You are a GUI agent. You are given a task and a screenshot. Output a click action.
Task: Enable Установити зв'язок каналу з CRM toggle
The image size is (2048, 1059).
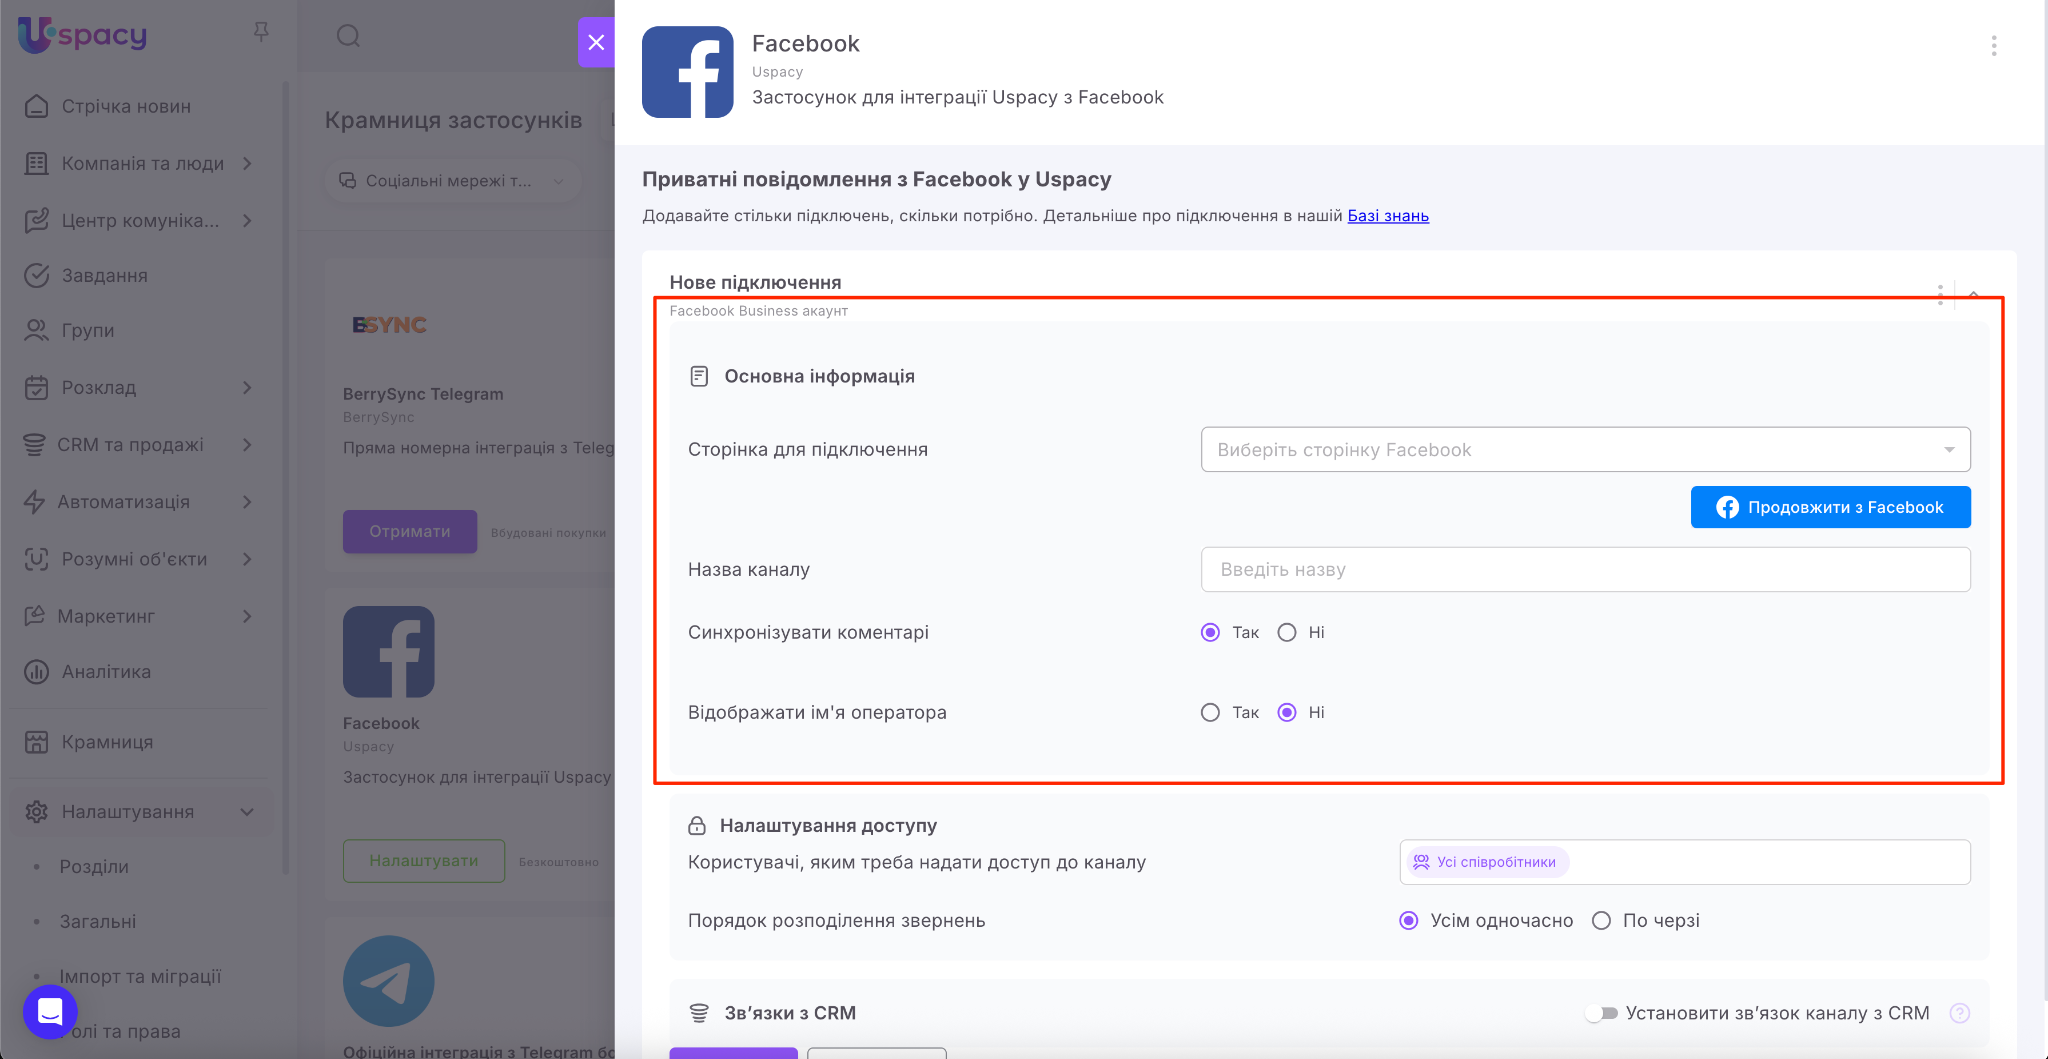click(1602, 1013)
